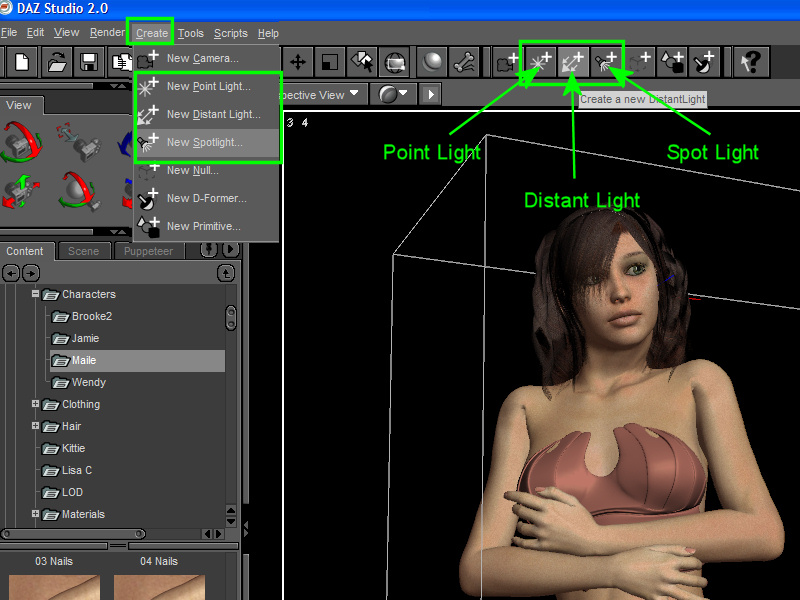Expand the Clothing folder
800x600 pixels.
pos(35,404)
